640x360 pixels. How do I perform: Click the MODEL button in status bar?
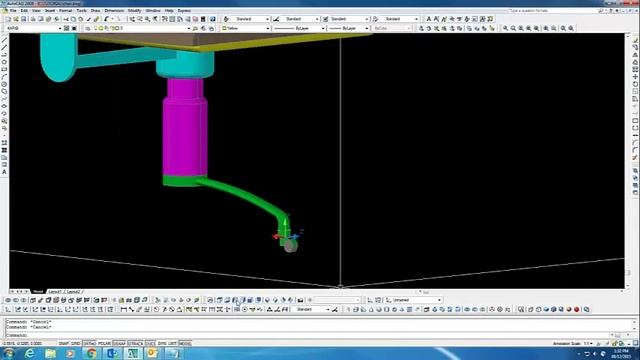tap(185, 344)
